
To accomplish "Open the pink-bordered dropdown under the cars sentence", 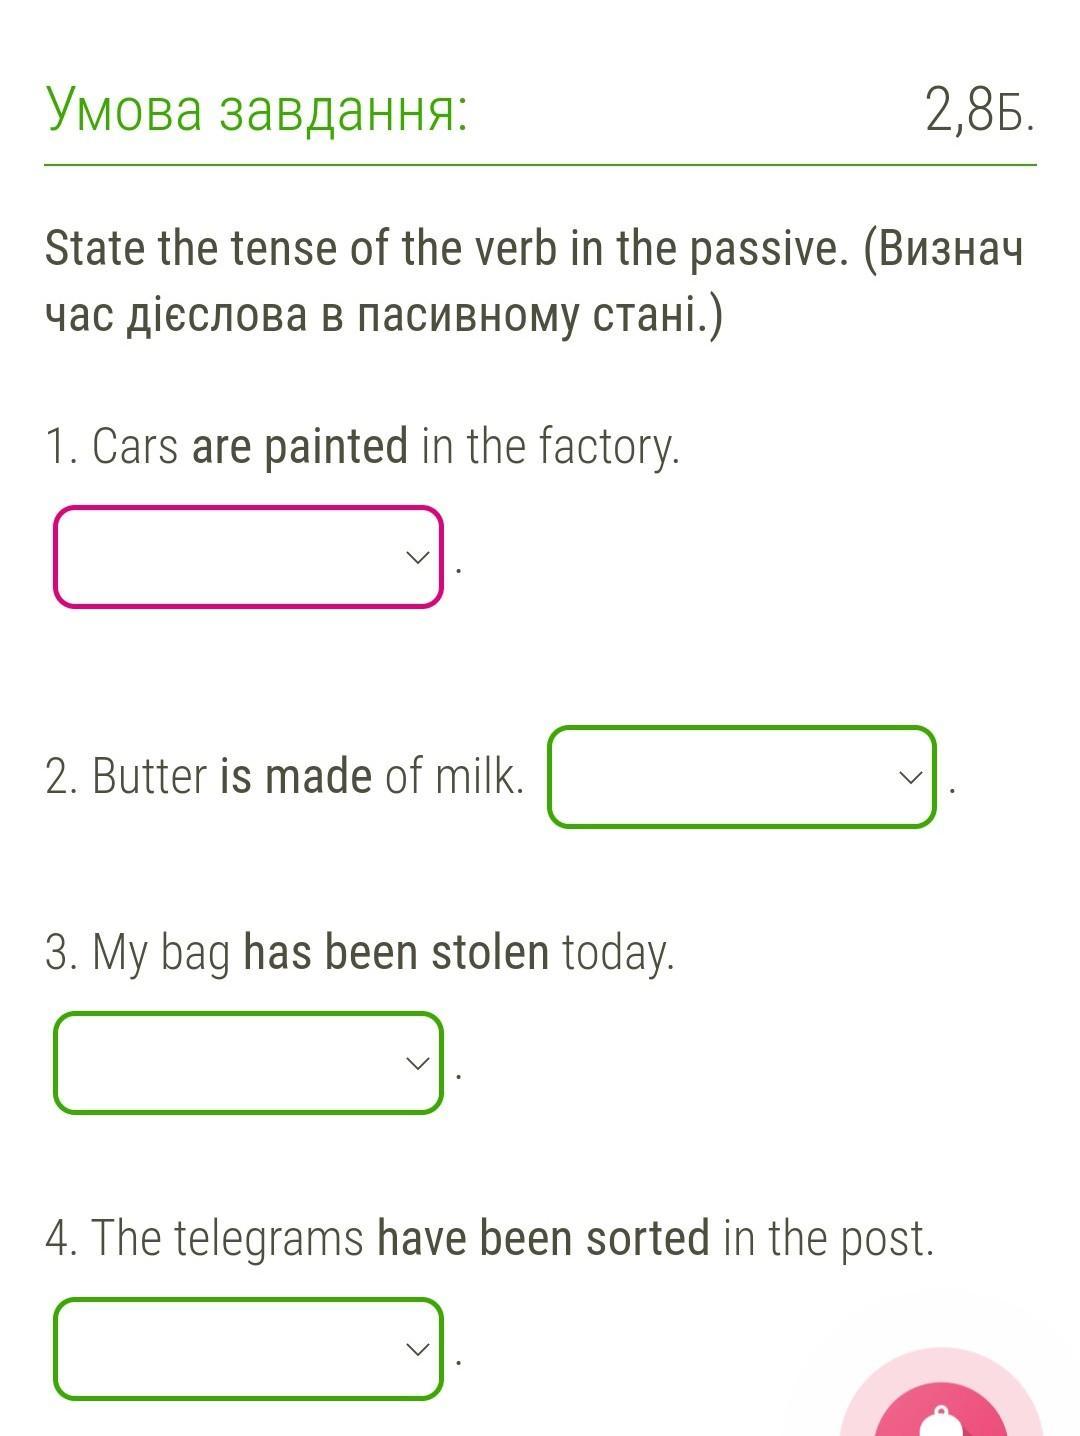I will click(248, 557).
